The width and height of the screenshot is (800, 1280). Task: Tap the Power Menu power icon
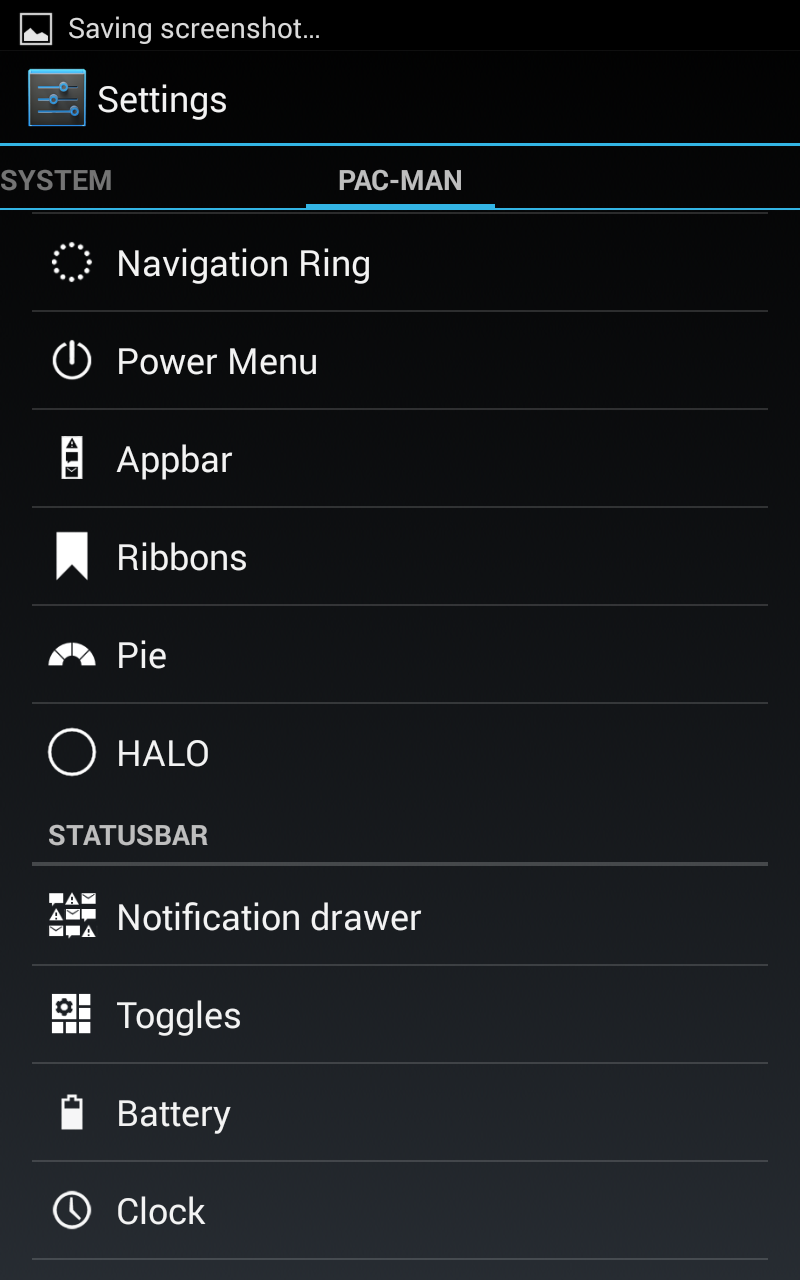(x=72, y=361)
